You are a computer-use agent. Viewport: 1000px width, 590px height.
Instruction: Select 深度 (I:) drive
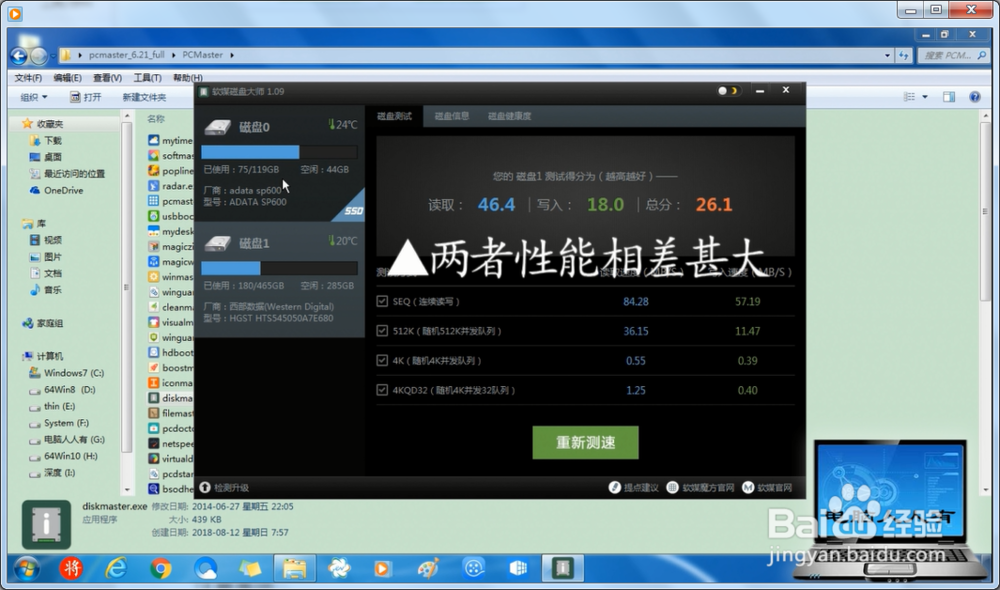(52, 472)
